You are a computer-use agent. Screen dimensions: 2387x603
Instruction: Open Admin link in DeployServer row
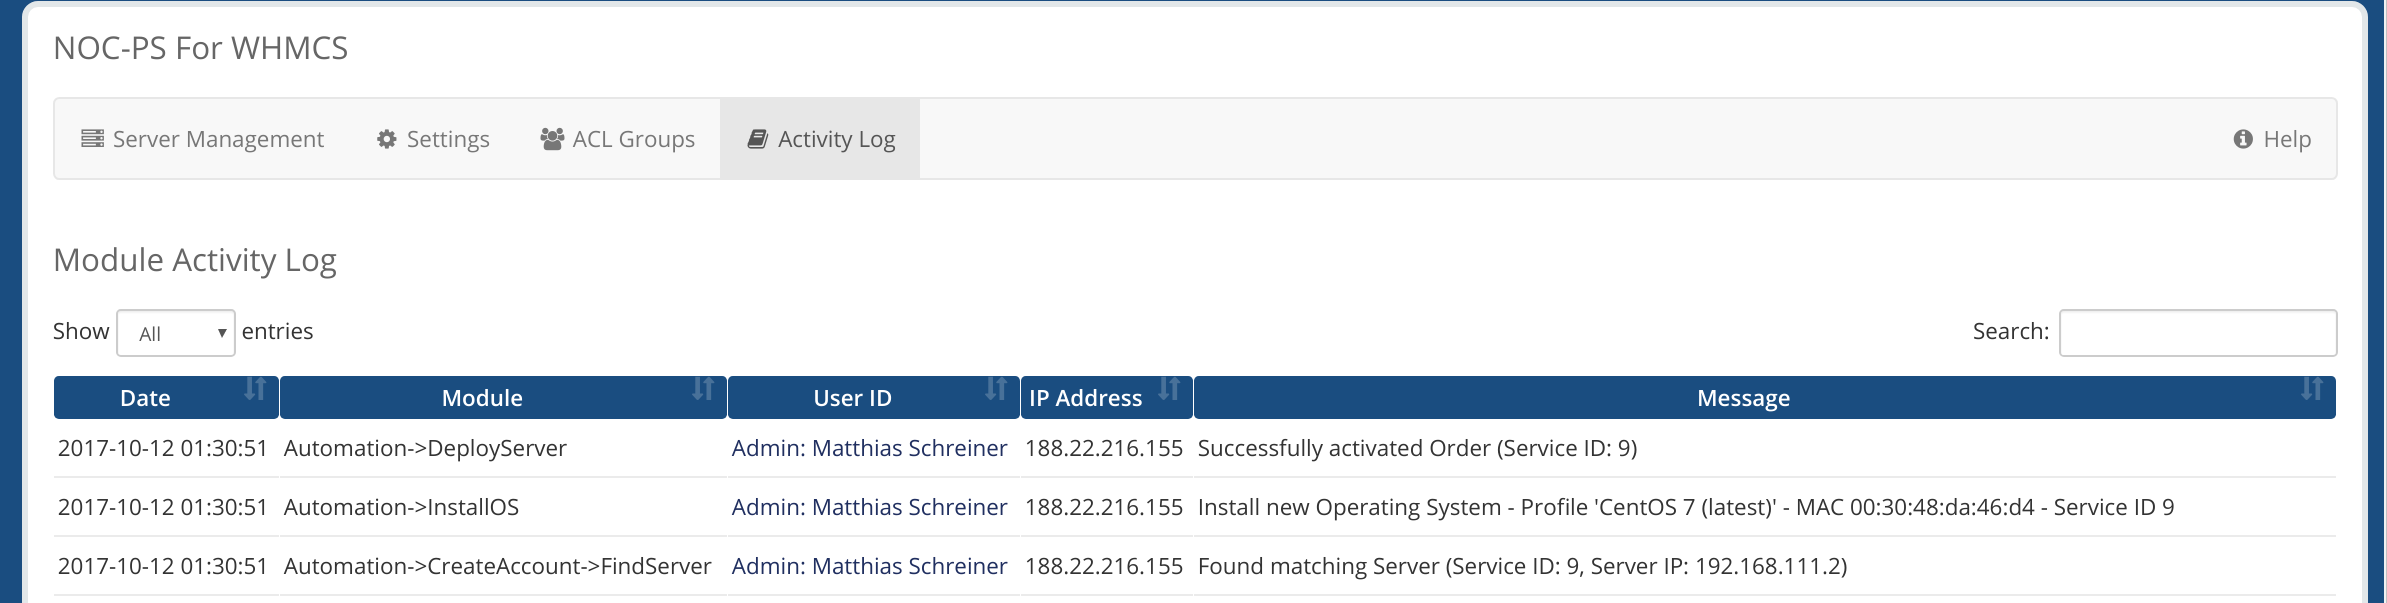click(x=869, y=448)
